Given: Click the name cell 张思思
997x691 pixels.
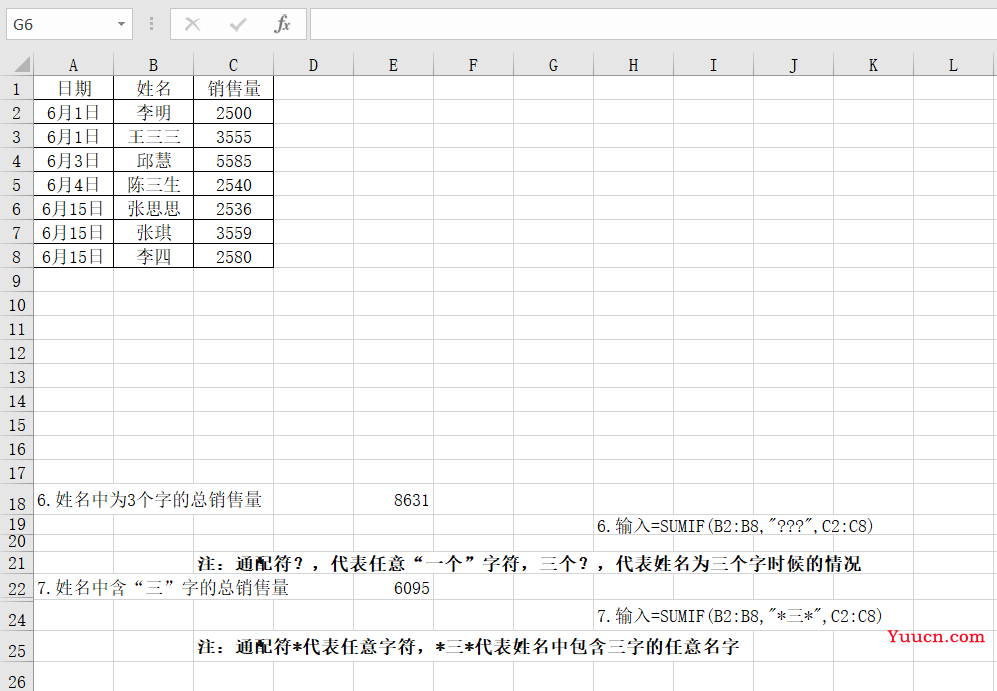Looking at the screenshot, I should coord(153,209).
